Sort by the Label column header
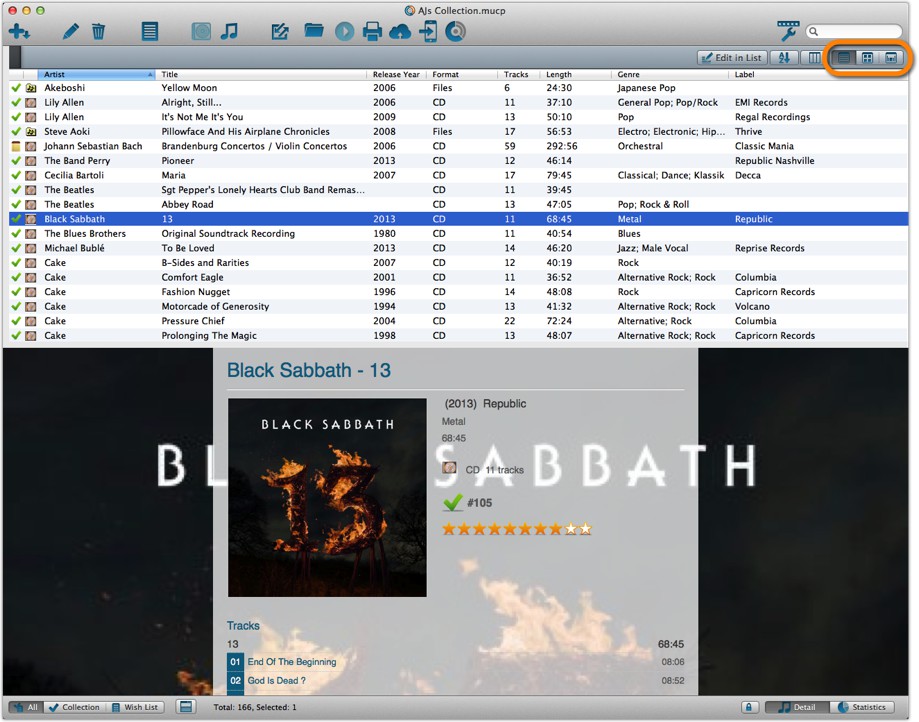The width and height of the screenshot is (919, 722). 819,74
